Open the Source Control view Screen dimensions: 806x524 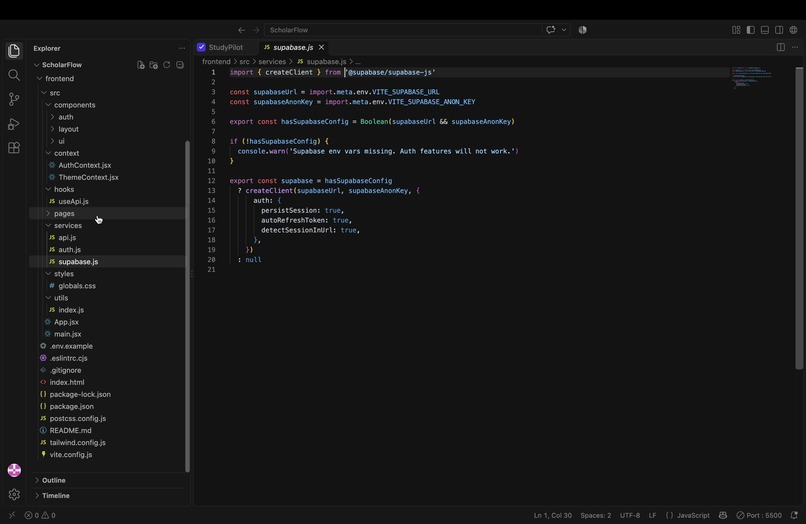[x=14, y=99]
